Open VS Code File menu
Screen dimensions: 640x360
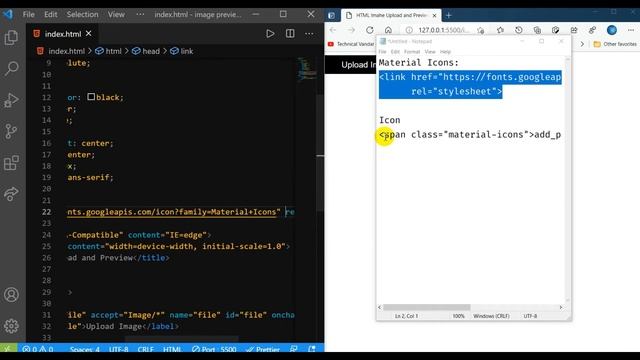(x=29, y=14)
